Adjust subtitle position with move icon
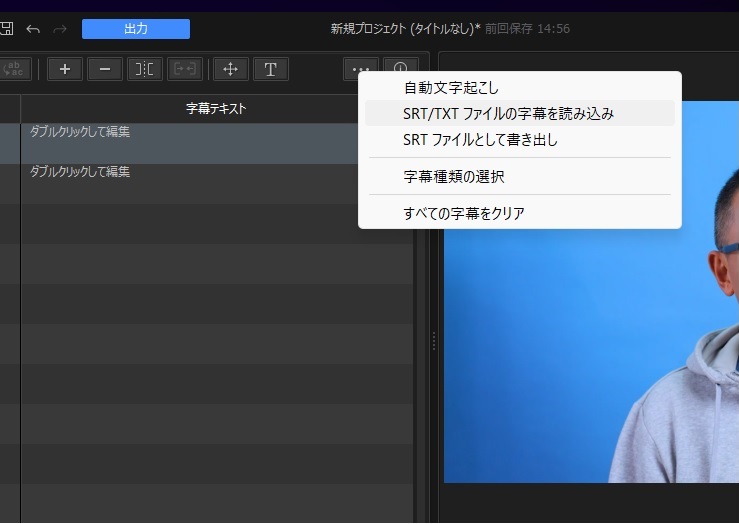This screenshot has height=524, width=739. 230,69
